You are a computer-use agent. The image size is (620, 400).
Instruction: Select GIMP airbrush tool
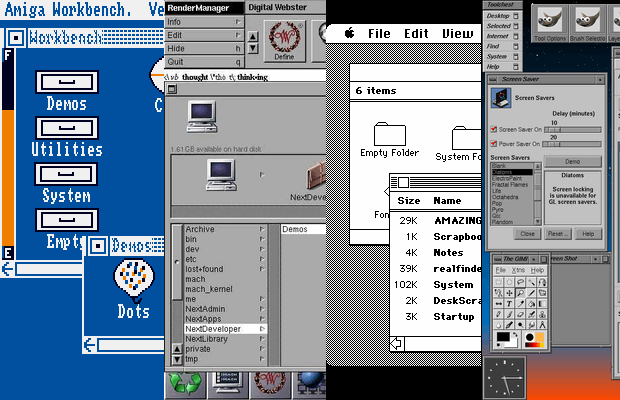click(x=531, y=314)
